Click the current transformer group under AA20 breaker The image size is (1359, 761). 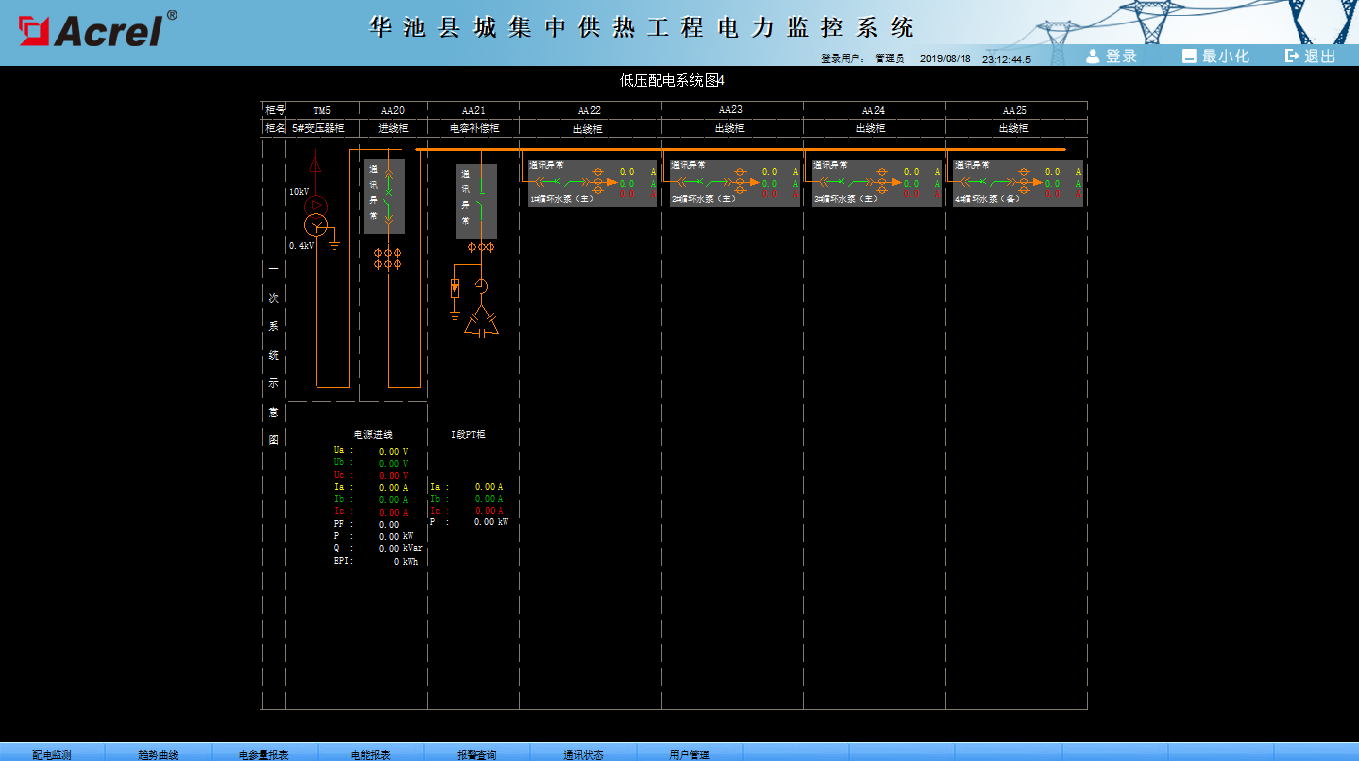coord(388,260)
